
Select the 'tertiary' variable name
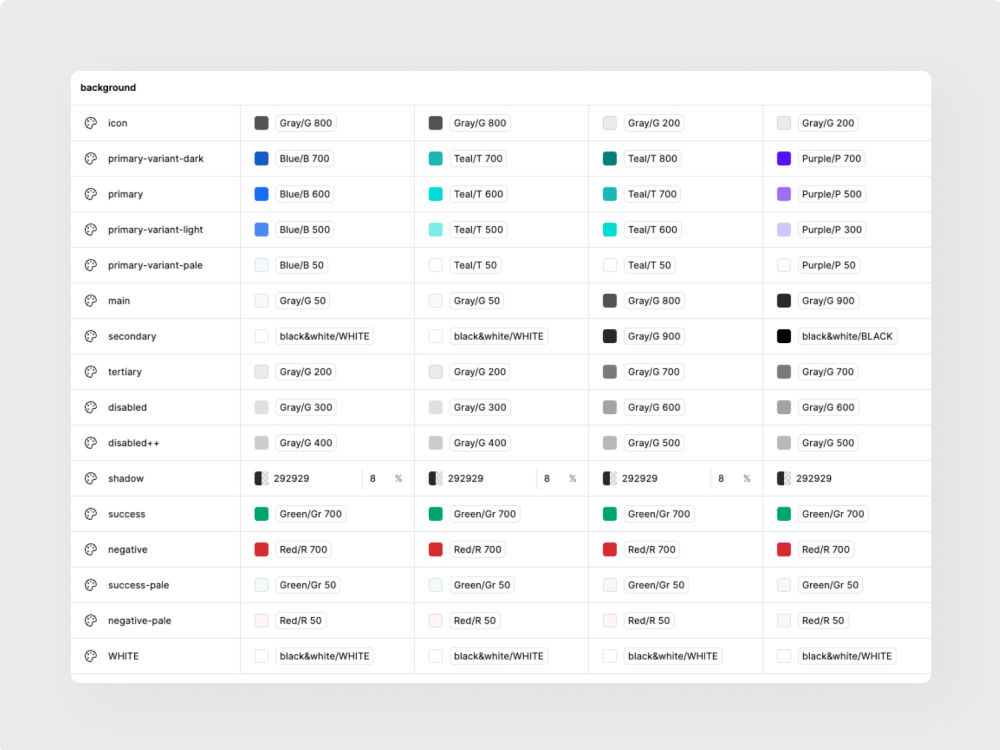(125, 372)
